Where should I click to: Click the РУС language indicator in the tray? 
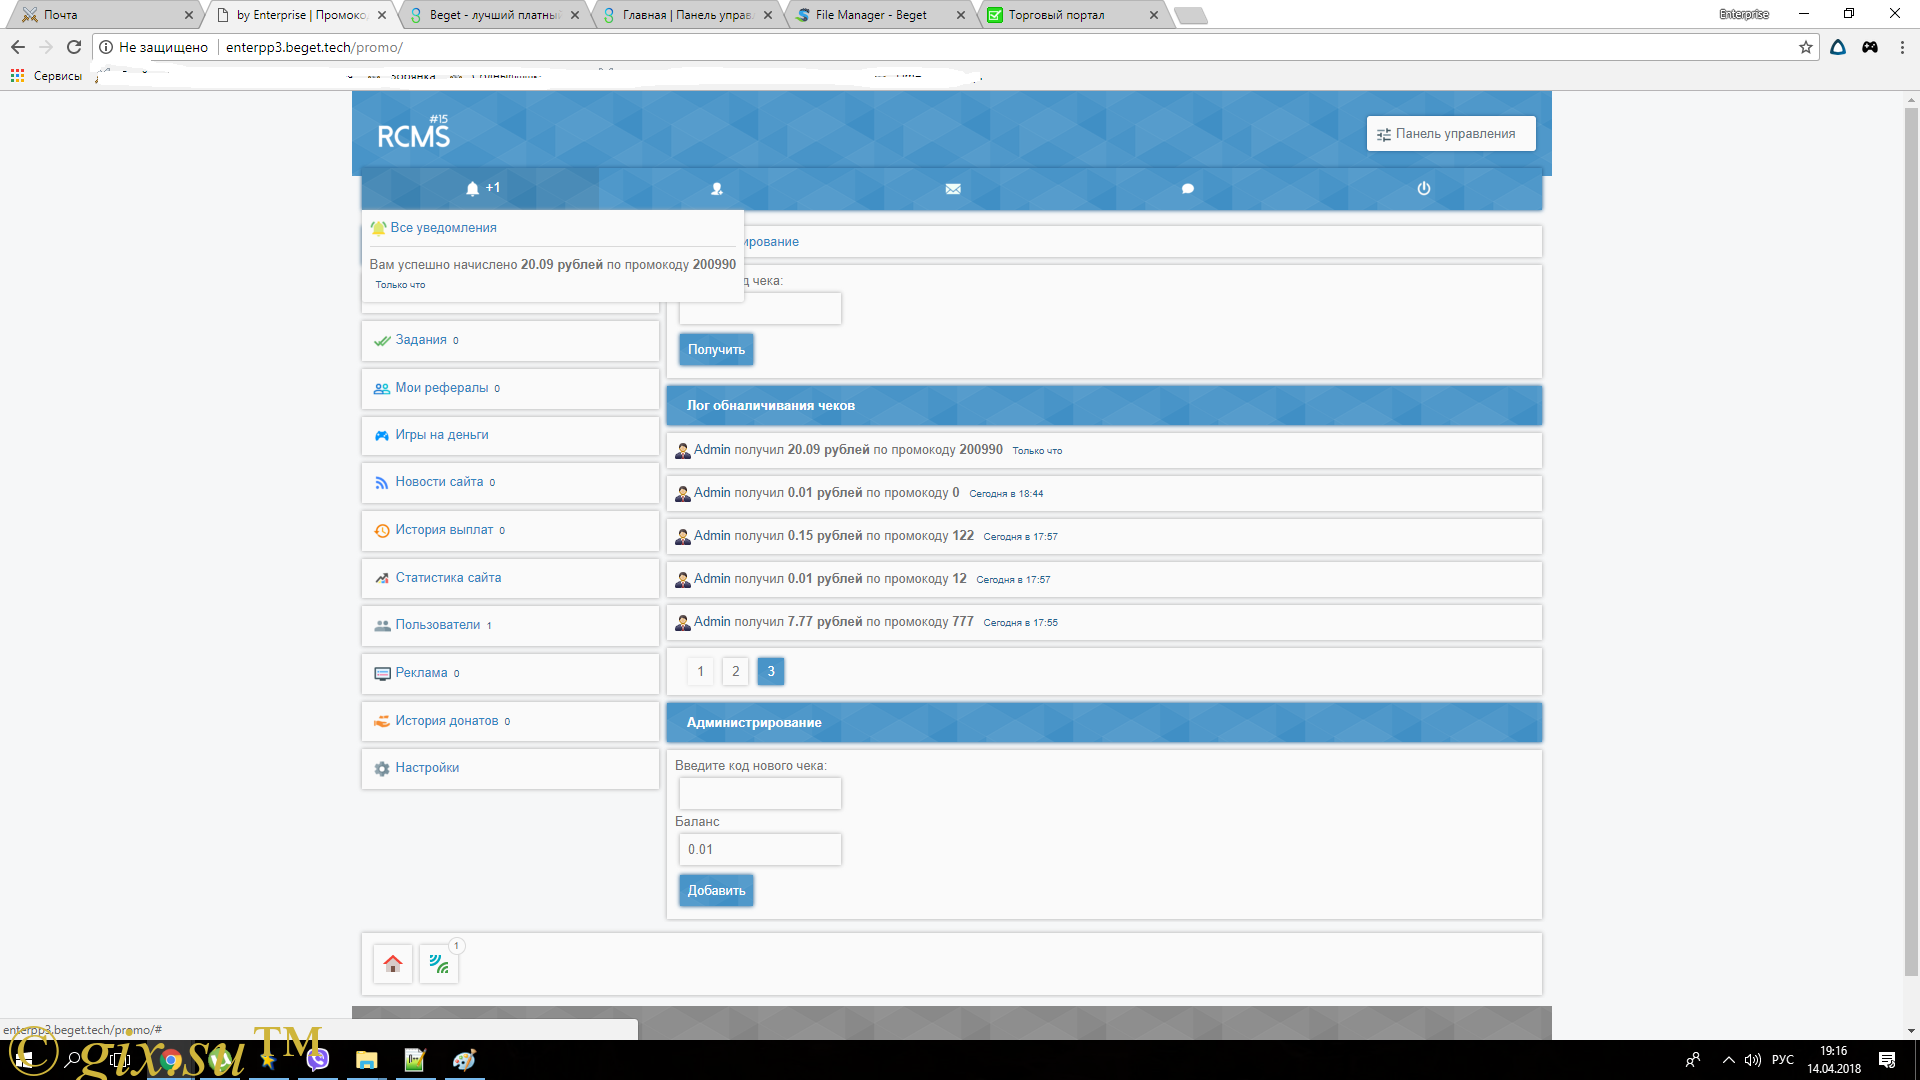[x=1783, y=1060]
